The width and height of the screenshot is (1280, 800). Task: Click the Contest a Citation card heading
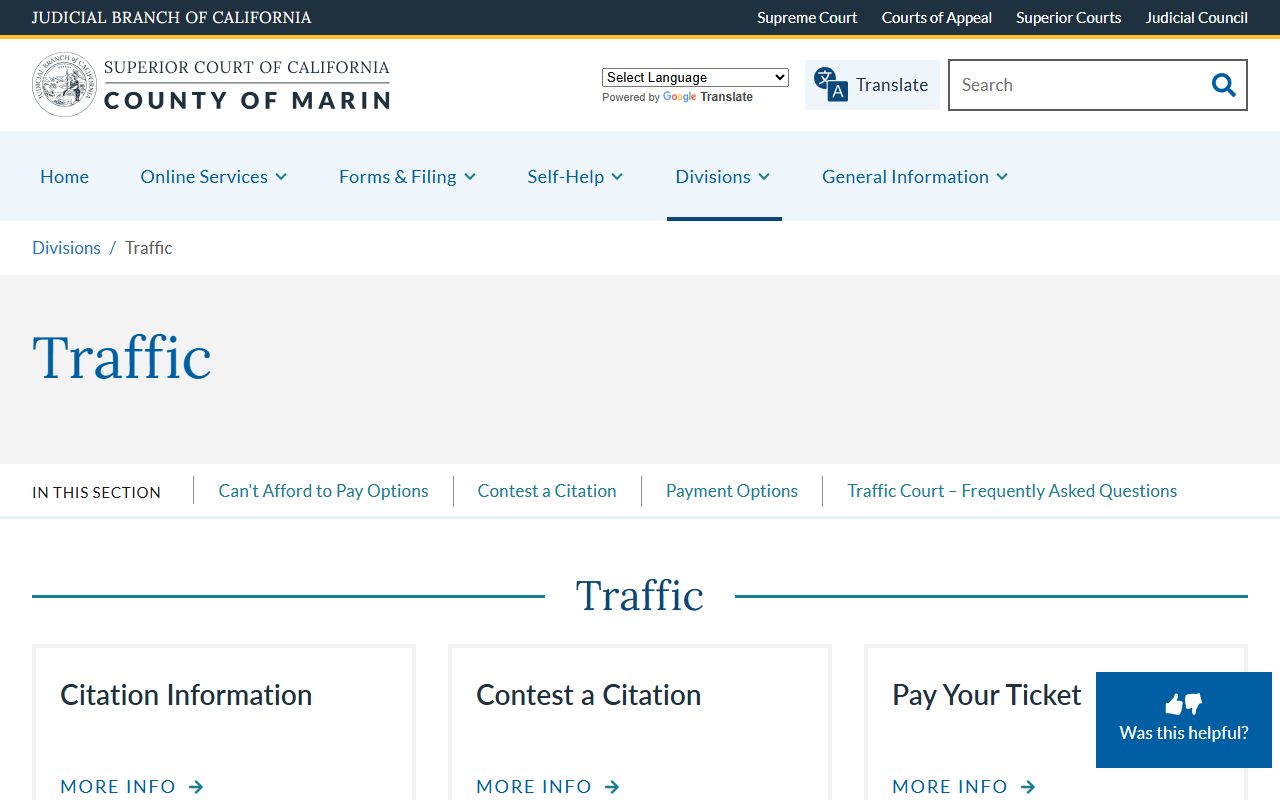(588, 695)
